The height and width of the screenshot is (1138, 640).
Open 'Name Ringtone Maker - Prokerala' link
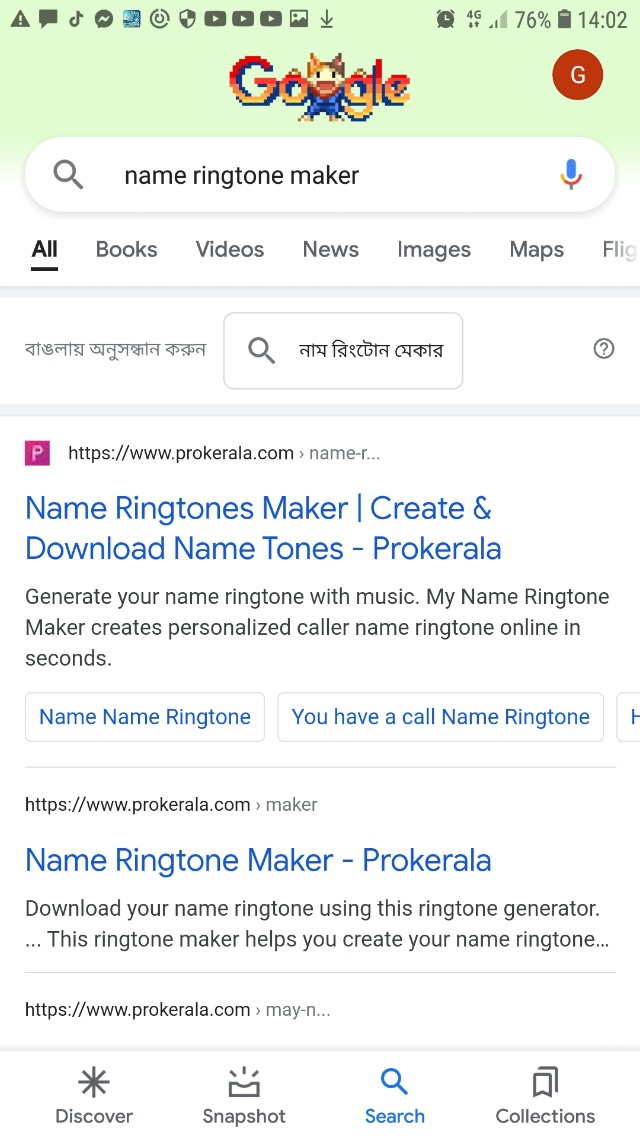pyautogui.click(x=258, y=860)
